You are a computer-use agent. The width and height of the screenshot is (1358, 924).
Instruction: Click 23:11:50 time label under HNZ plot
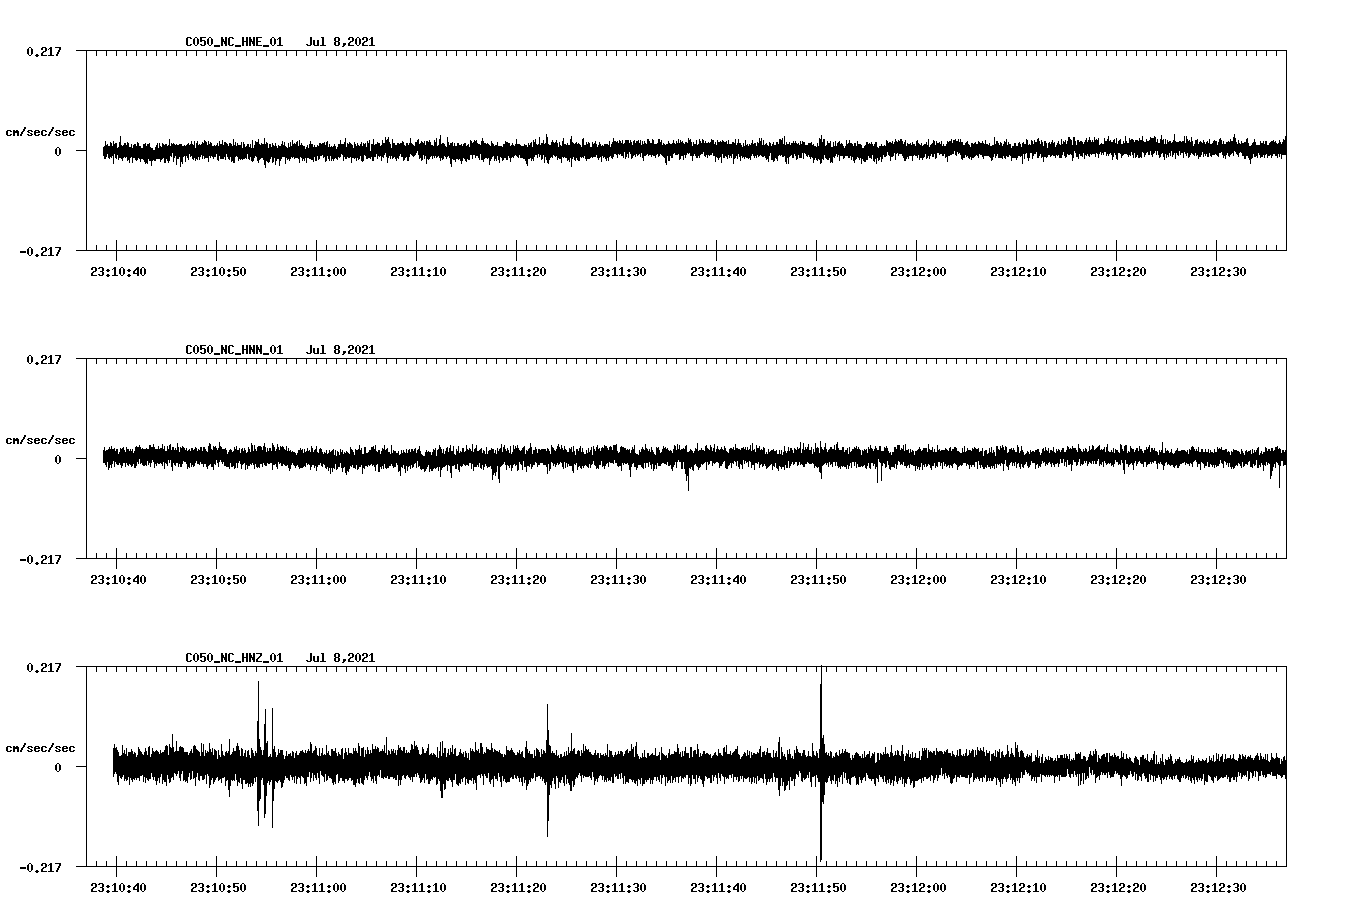818,887
